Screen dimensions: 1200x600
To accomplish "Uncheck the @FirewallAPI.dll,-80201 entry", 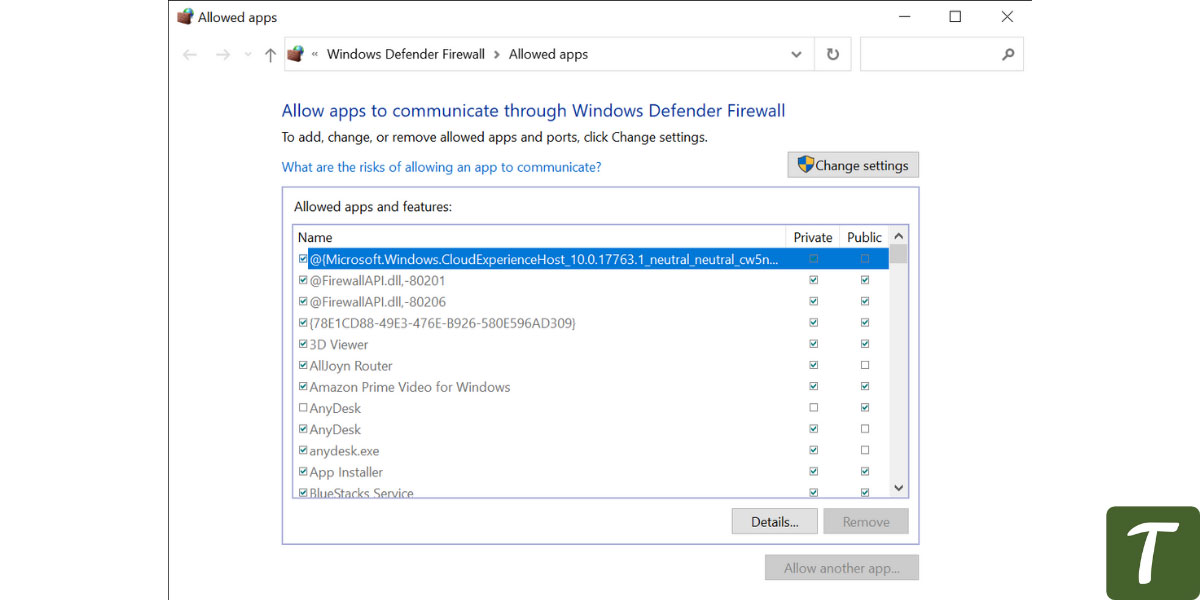I will click(x=303, y=280).
